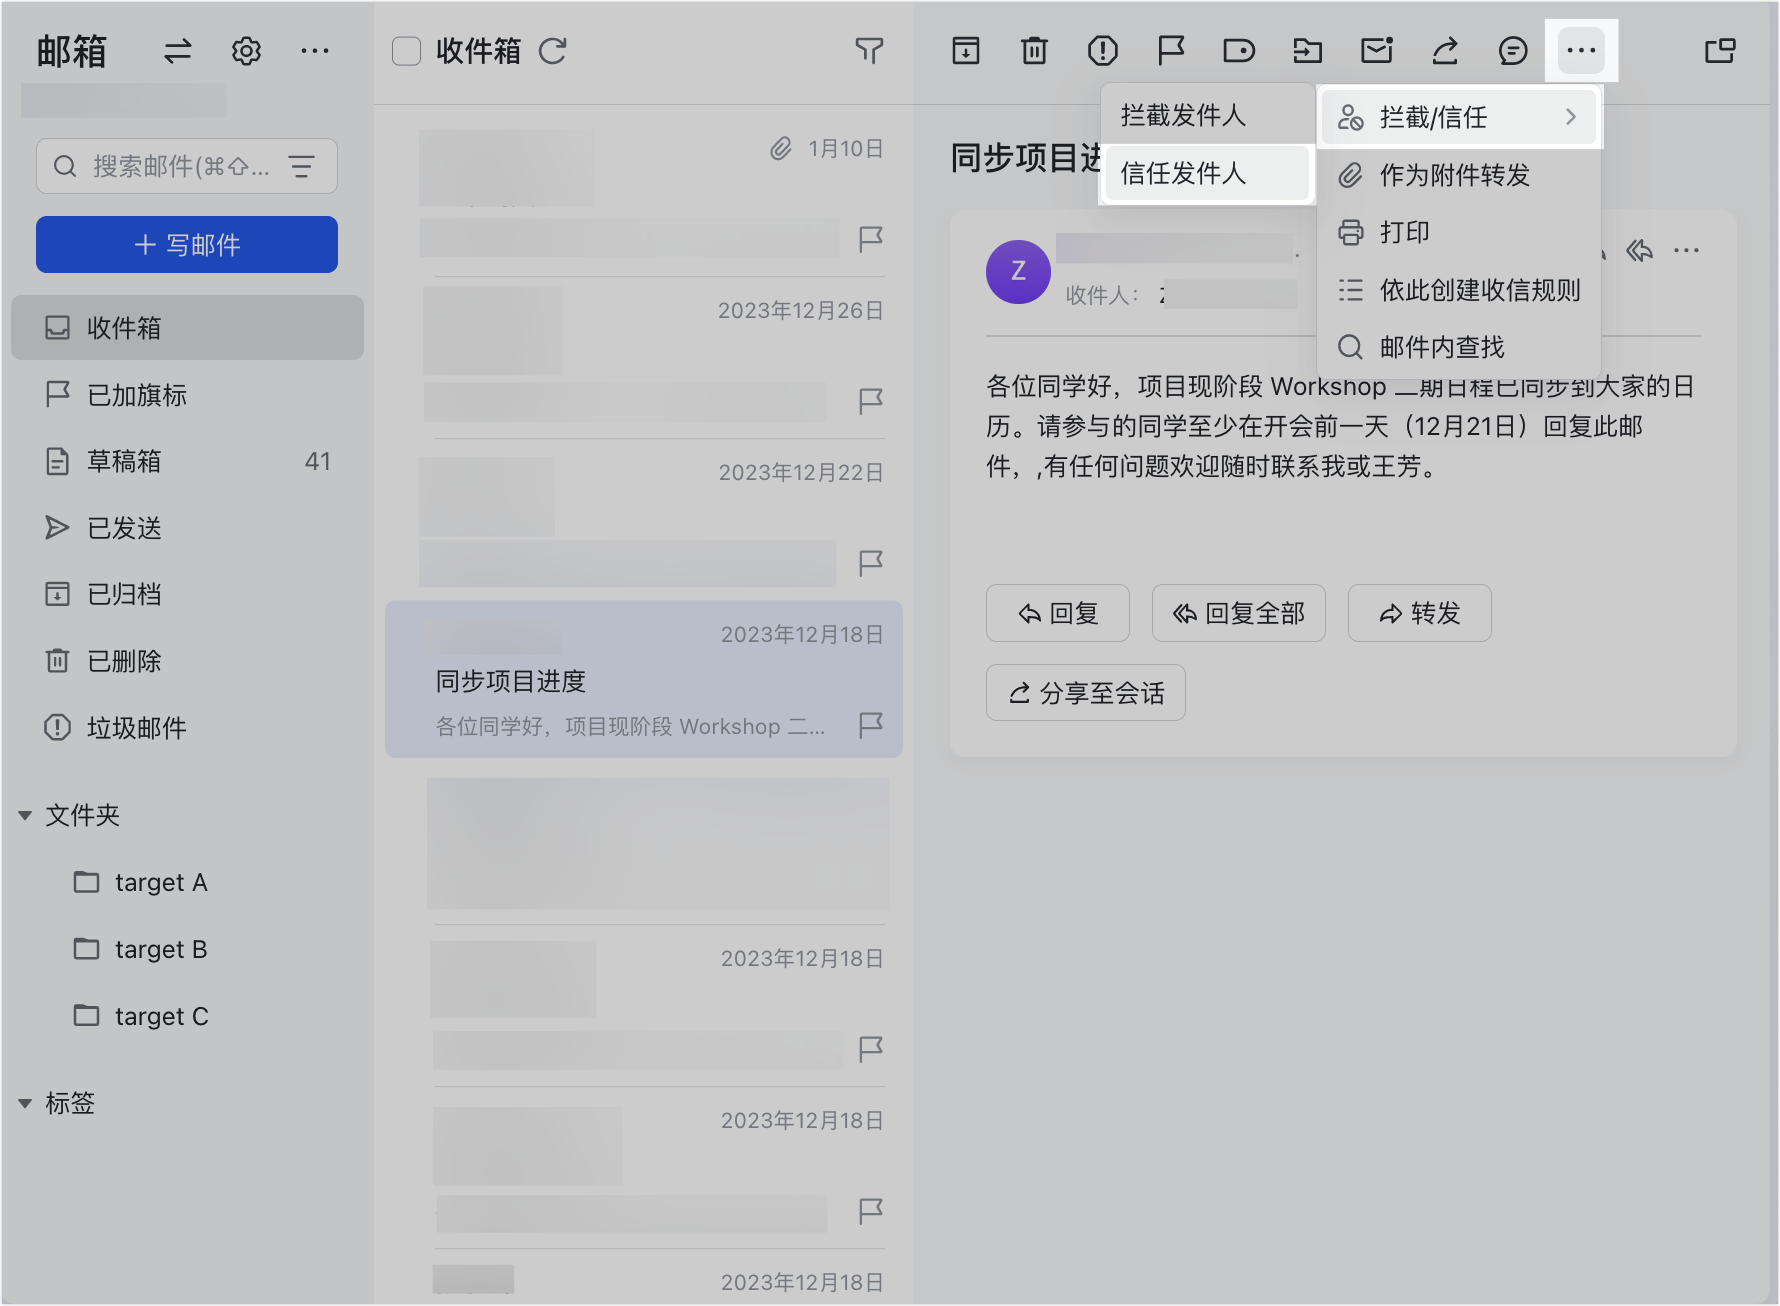Image resolution: width=1780 pixels, height=1306 pixels.
Task: Click the archive icon in the toolbar
Action: (965, 50)
